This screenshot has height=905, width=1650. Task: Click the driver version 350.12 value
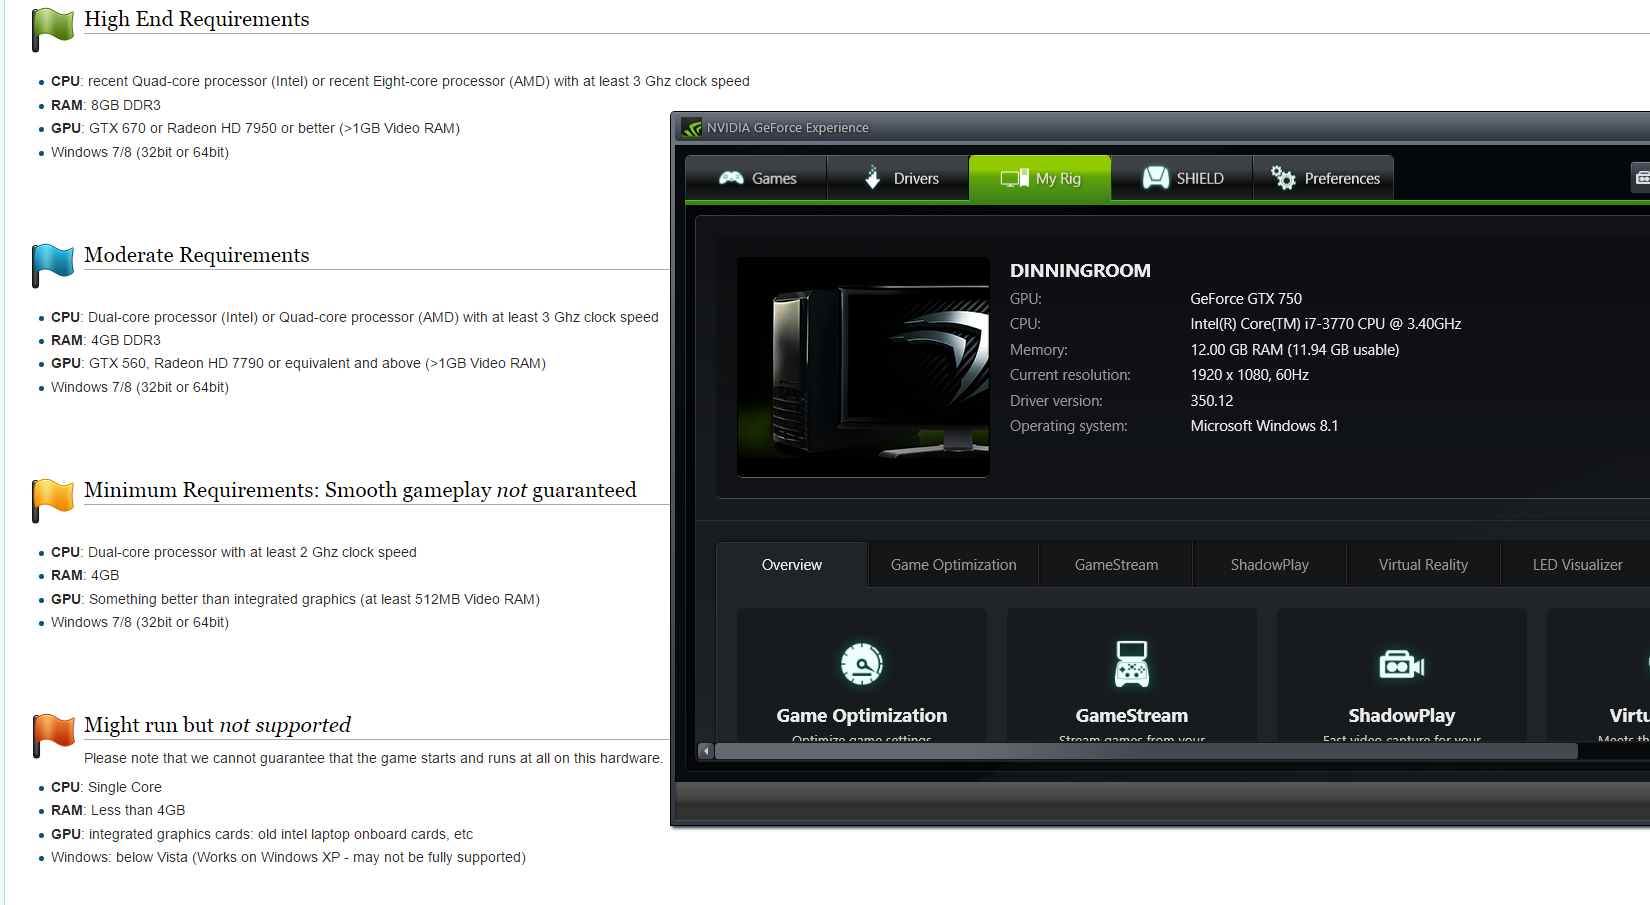(1212, 401)
